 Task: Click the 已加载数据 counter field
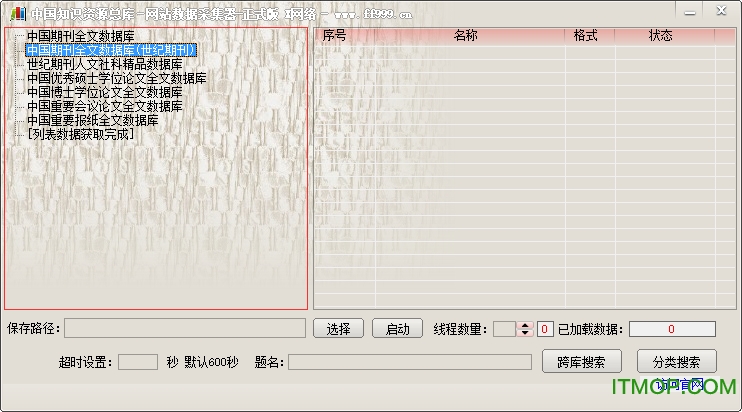pyautogui.click(x=672, y=329)
